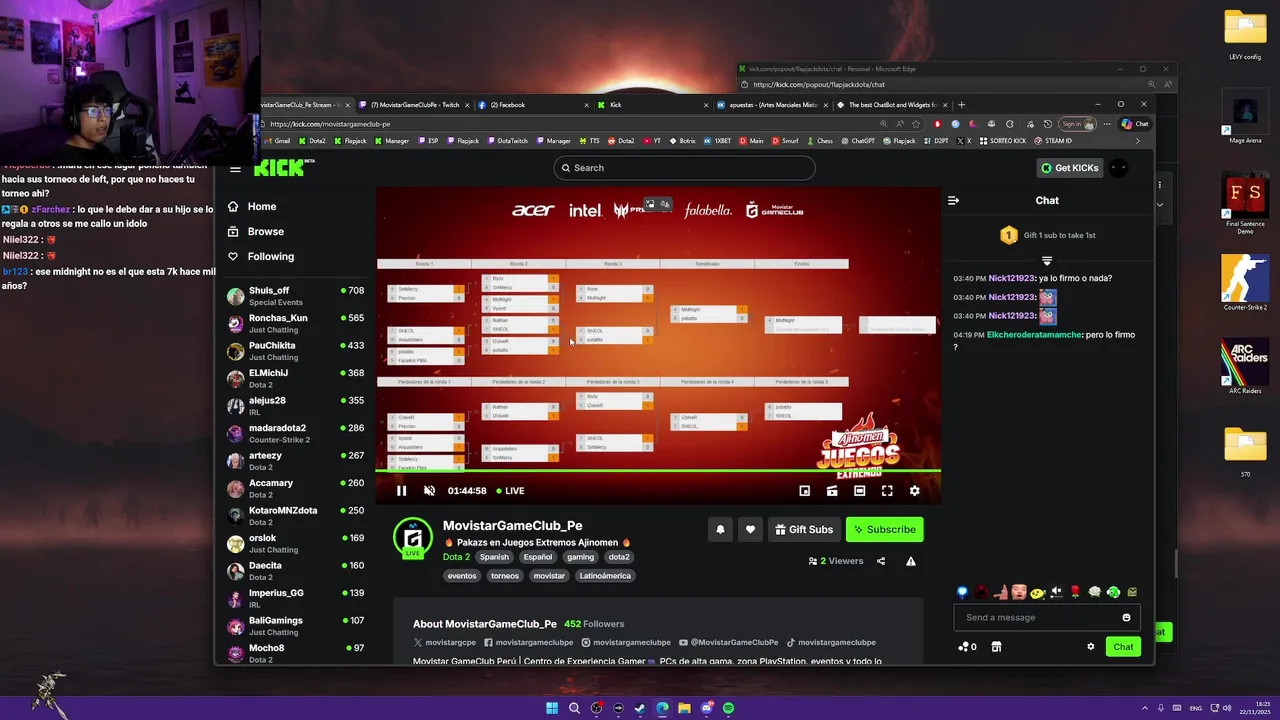Click the green Subscribe button
The height and width of the screenshot is (720, 1280).
click(x=884, y=530)
